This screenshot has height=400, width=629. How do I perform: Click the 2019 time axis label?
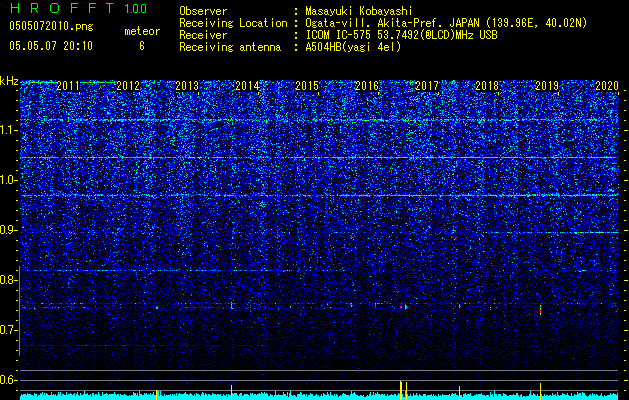coord(547,85)
